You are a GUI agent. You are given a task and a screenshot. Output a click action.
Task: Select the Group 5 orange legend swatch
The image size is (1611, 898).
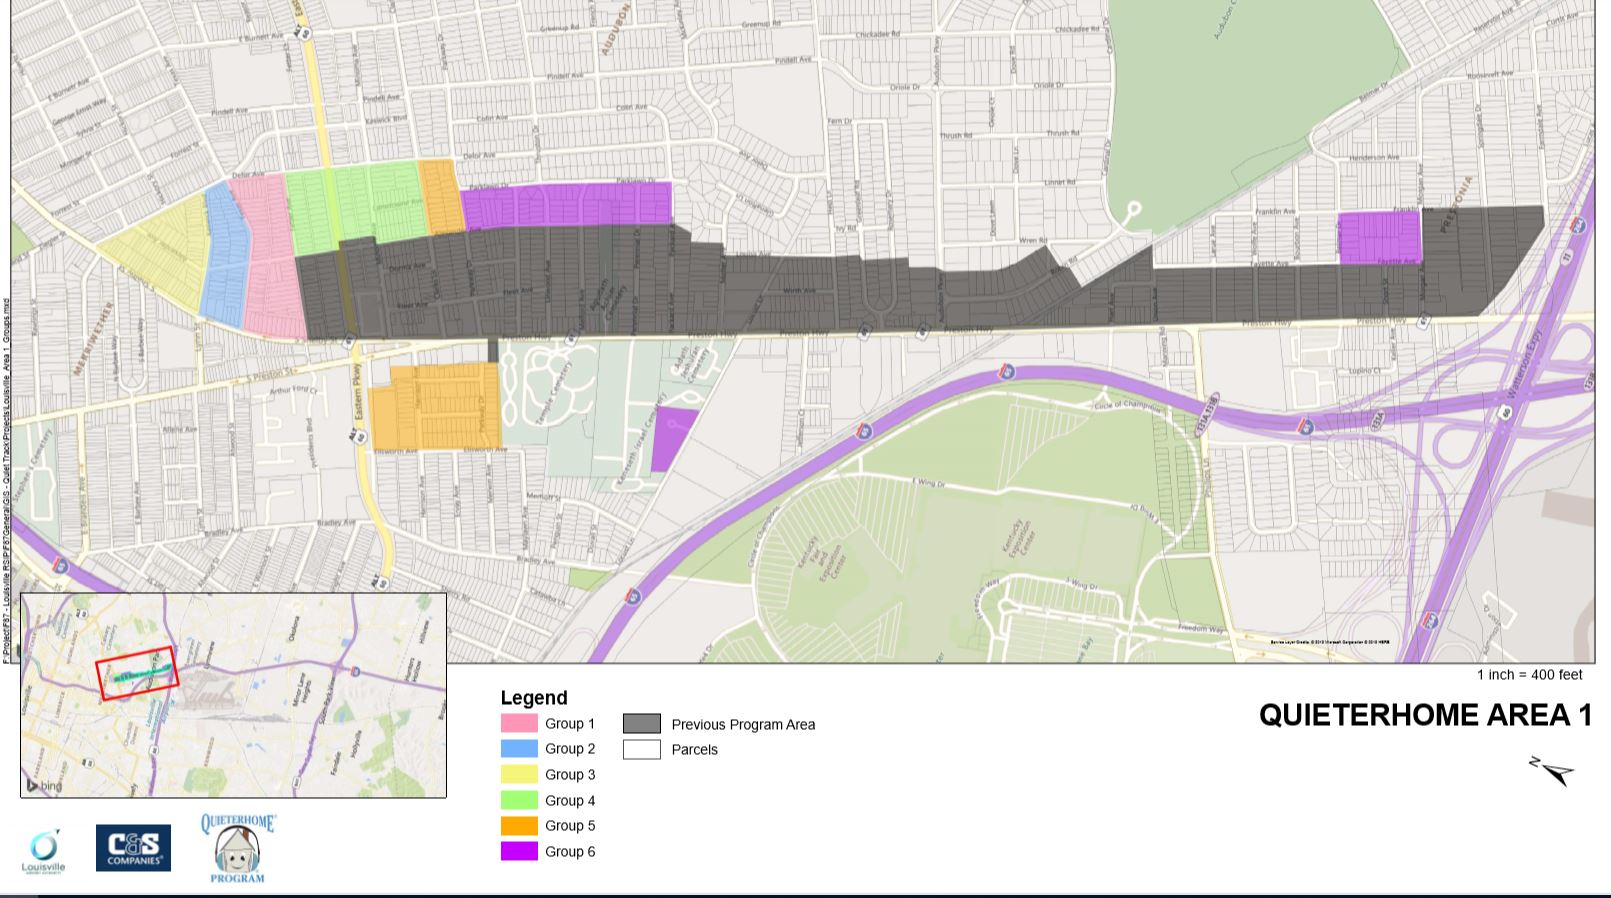point(519,826)
